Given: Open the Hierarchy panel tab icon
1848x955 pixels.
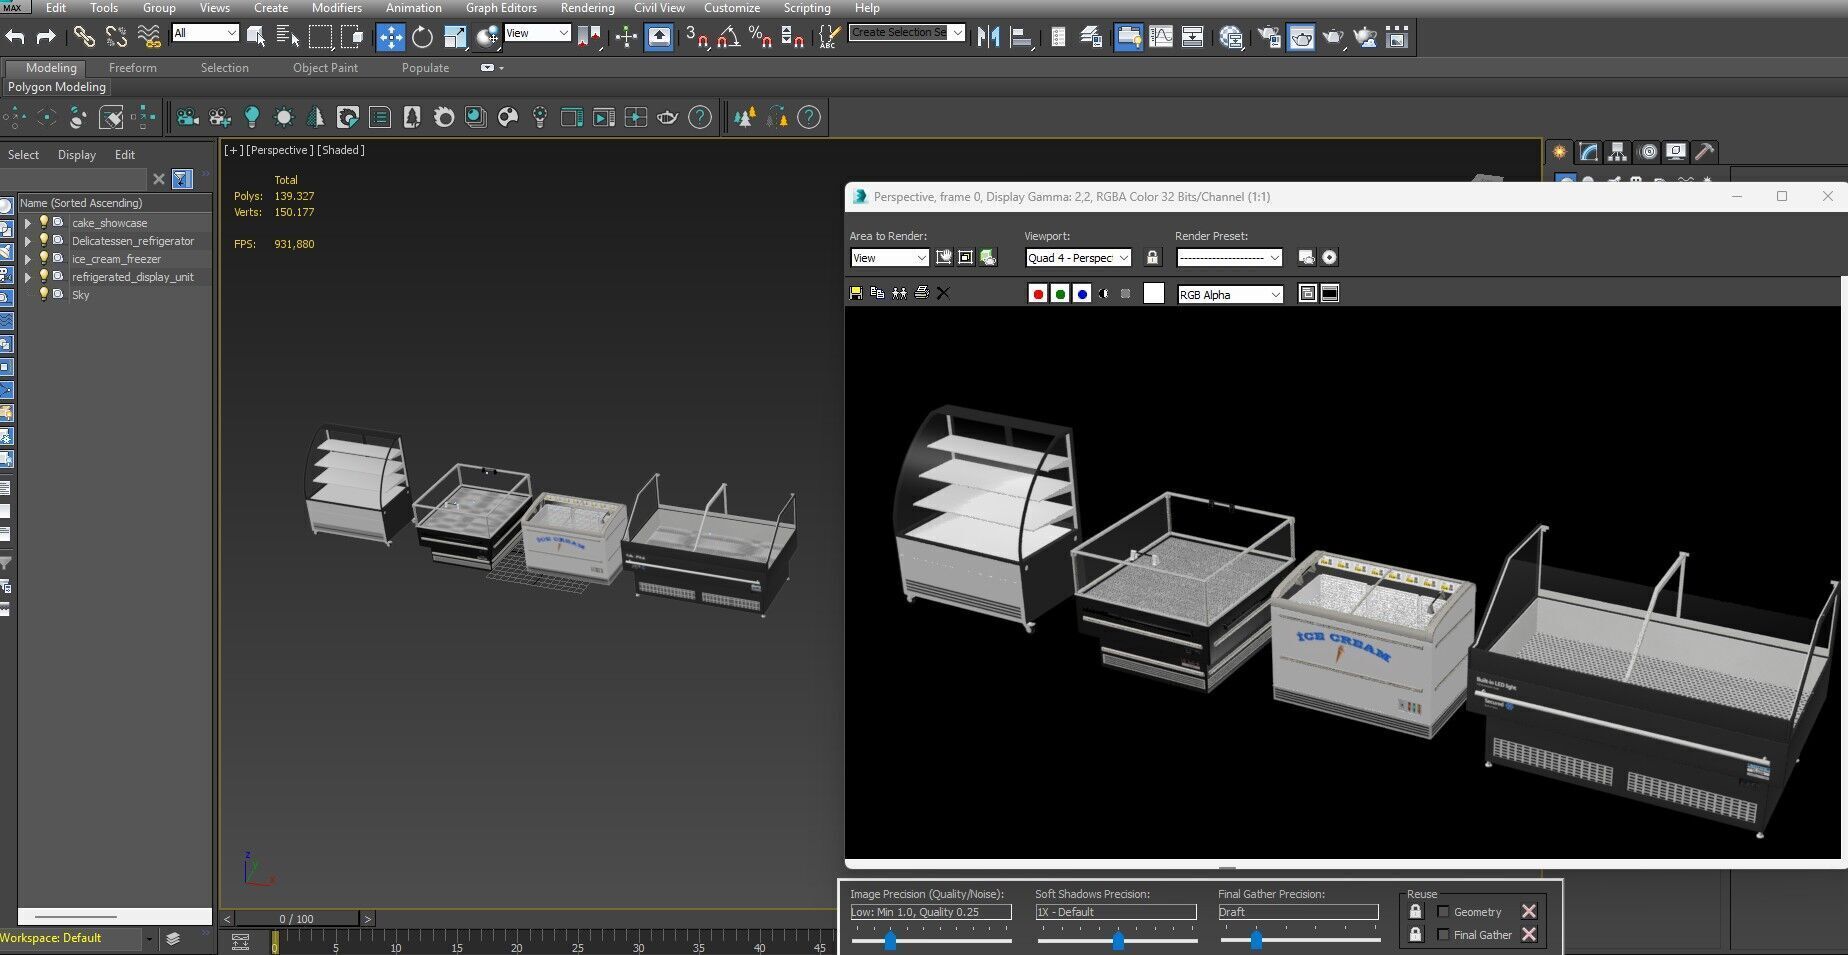Looking at the screenshot, I should 1618,152.
